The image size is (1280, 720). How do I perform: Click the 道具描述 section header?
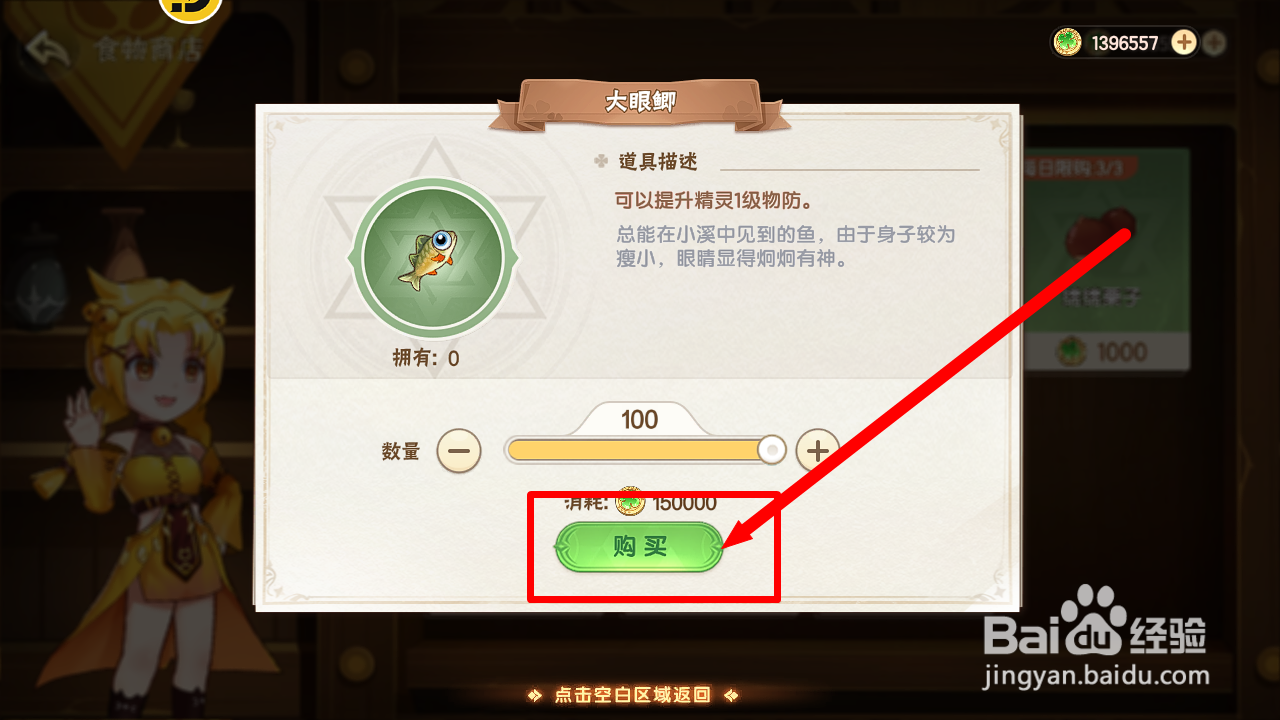(x=656, y=161)
